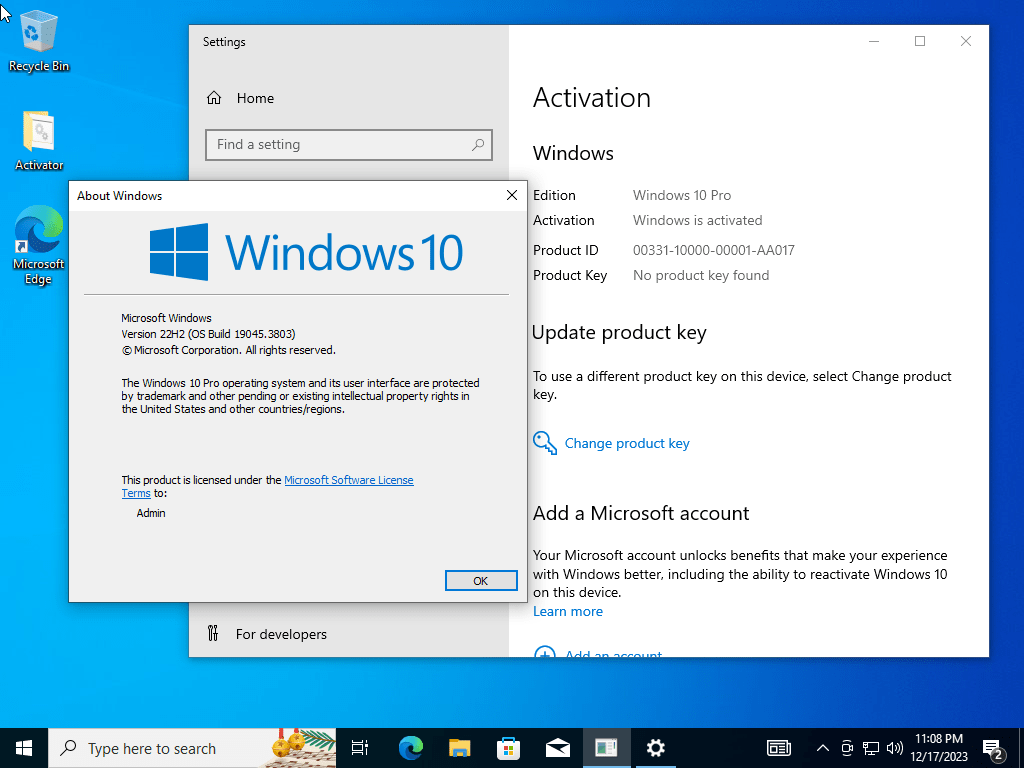Minimize the Settings window
1024x768 pixels.
pos(874,41)
